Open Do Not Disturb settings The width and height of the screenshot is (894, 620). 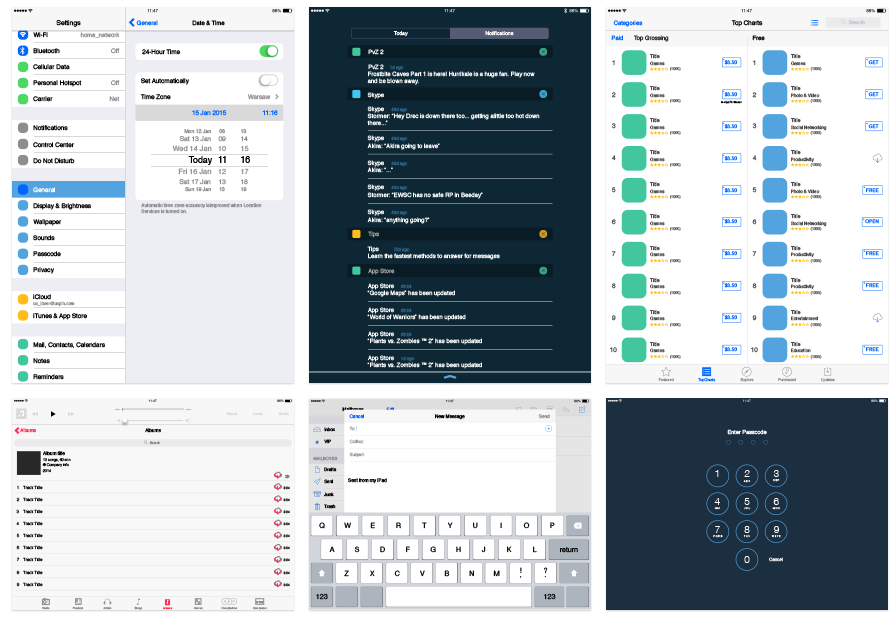click(x=68, y=160)
